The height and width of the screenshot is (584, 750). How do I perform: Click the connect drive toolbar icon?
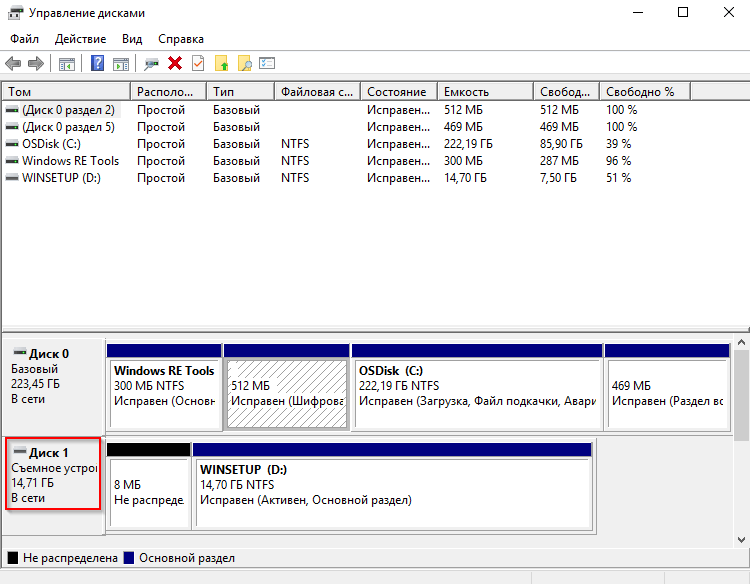click(x=151, y=64)
